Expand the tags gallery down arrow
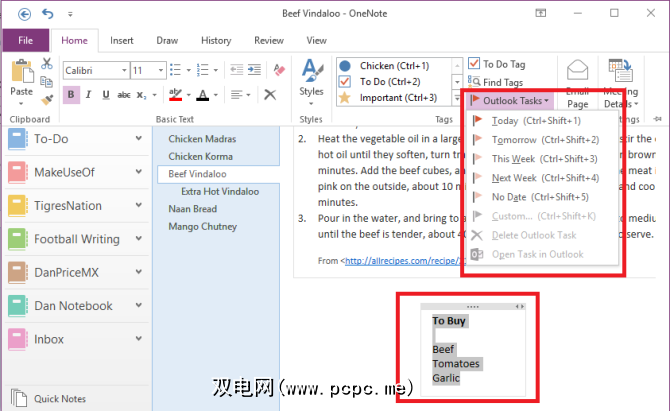 pos(457,82)
